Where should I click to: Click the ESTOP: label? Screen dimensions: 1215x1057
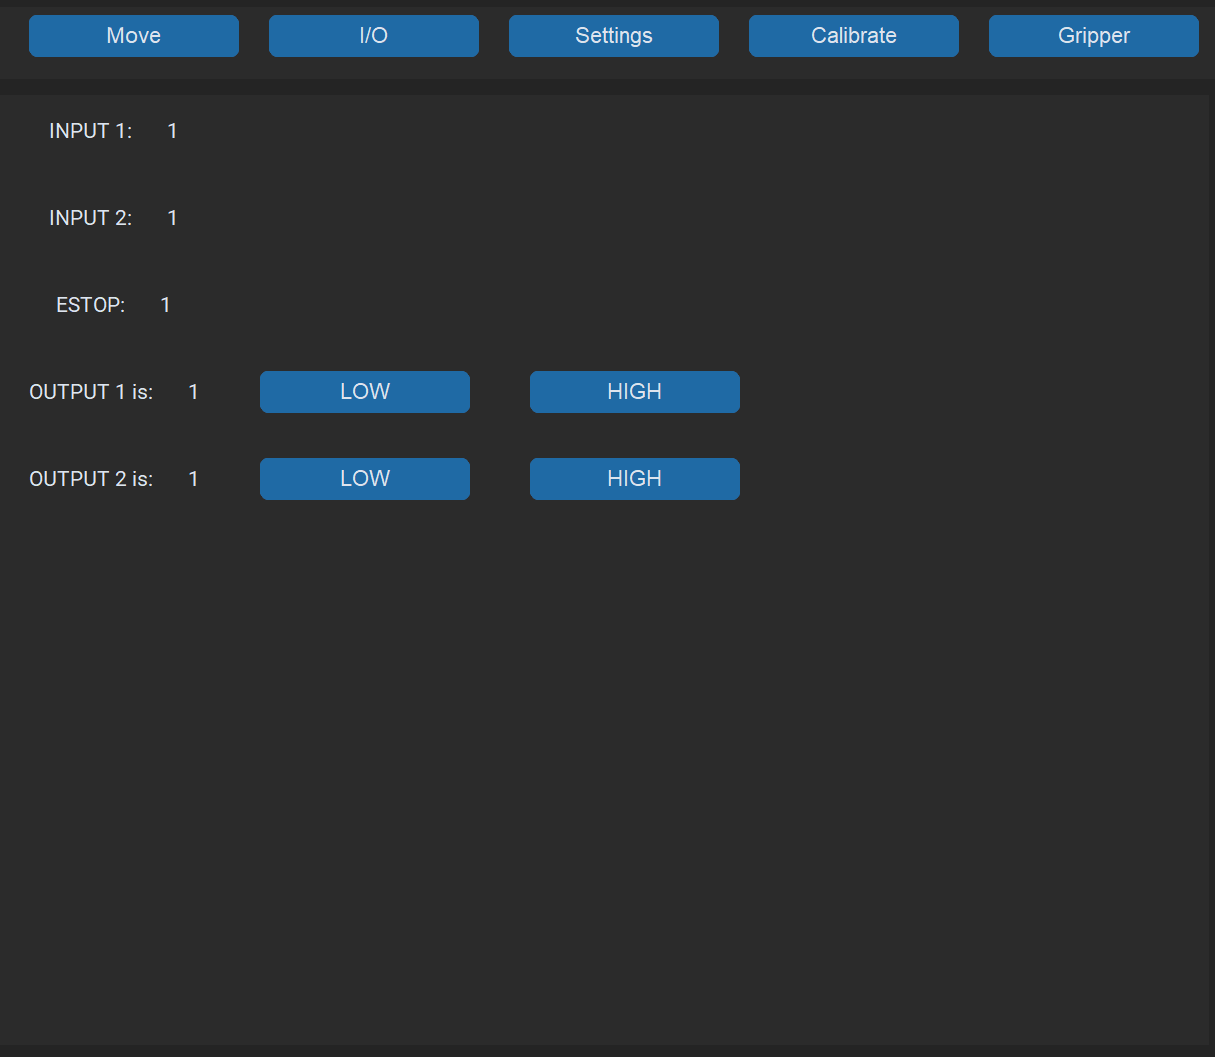click(91, 305)
